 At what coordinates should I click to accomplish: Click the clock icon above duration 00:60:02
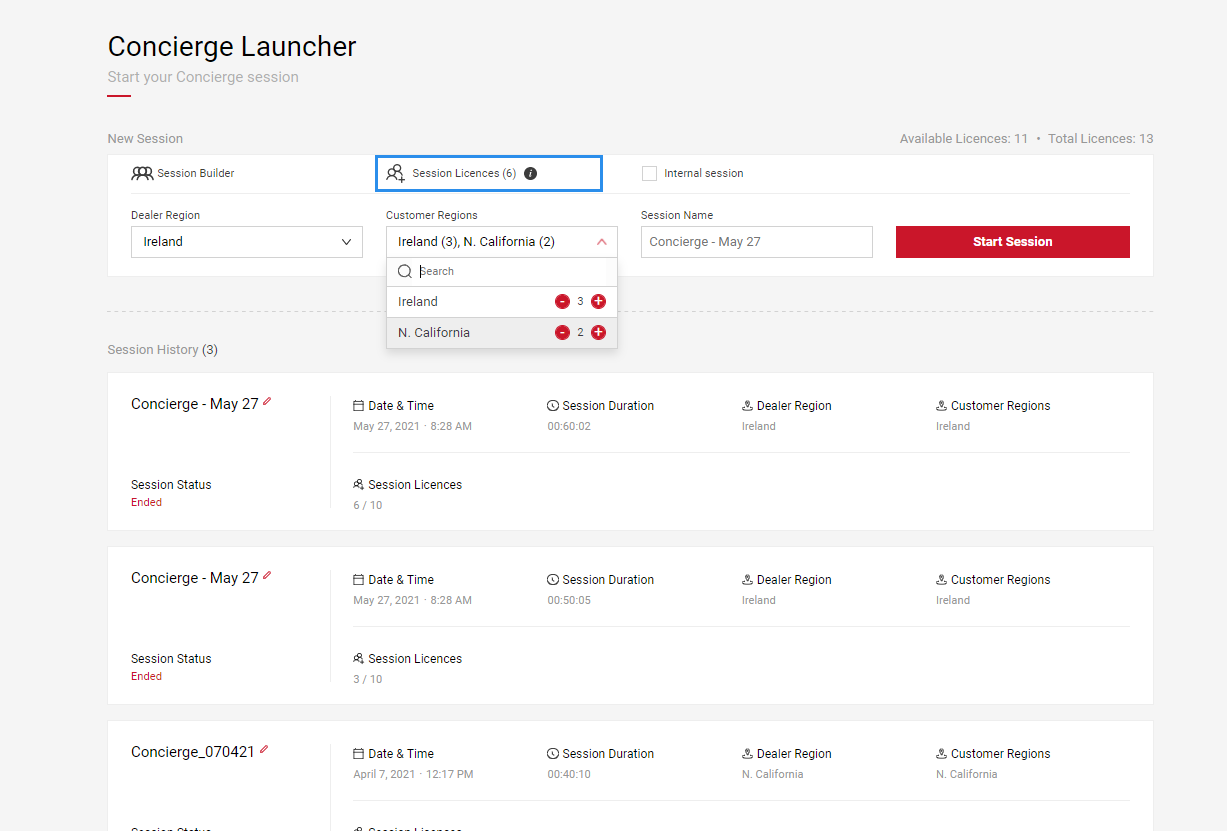(x=553, y=406)
